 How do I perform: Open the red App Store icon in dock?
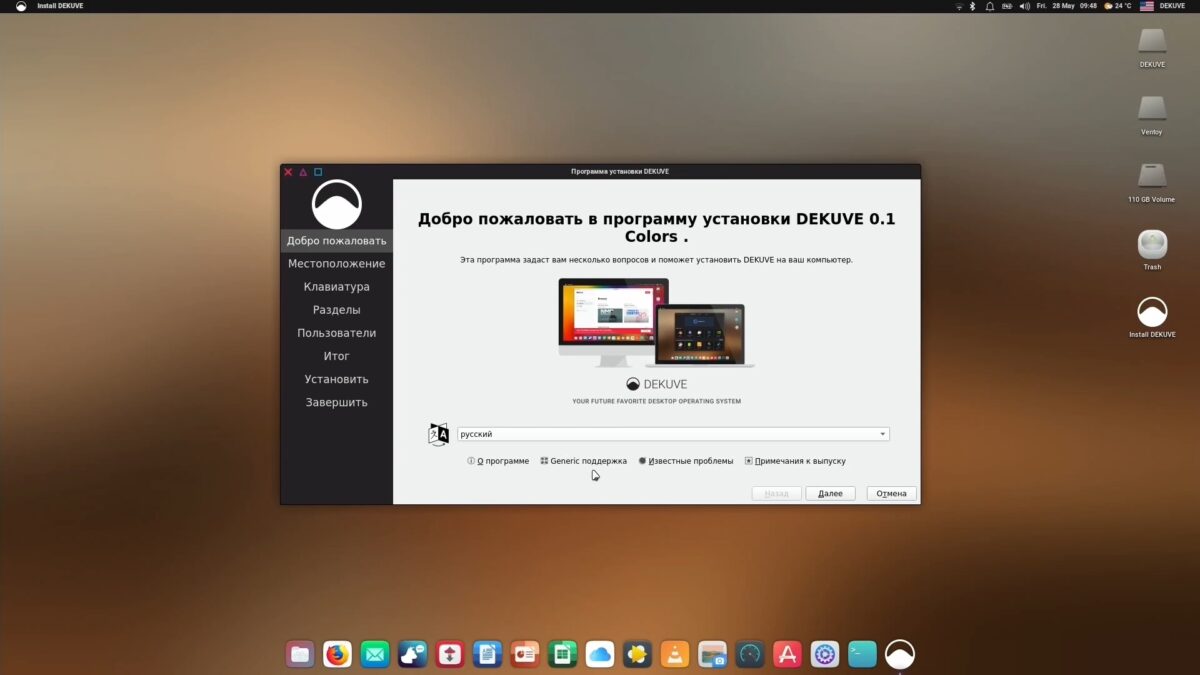[x=787, y=654]
